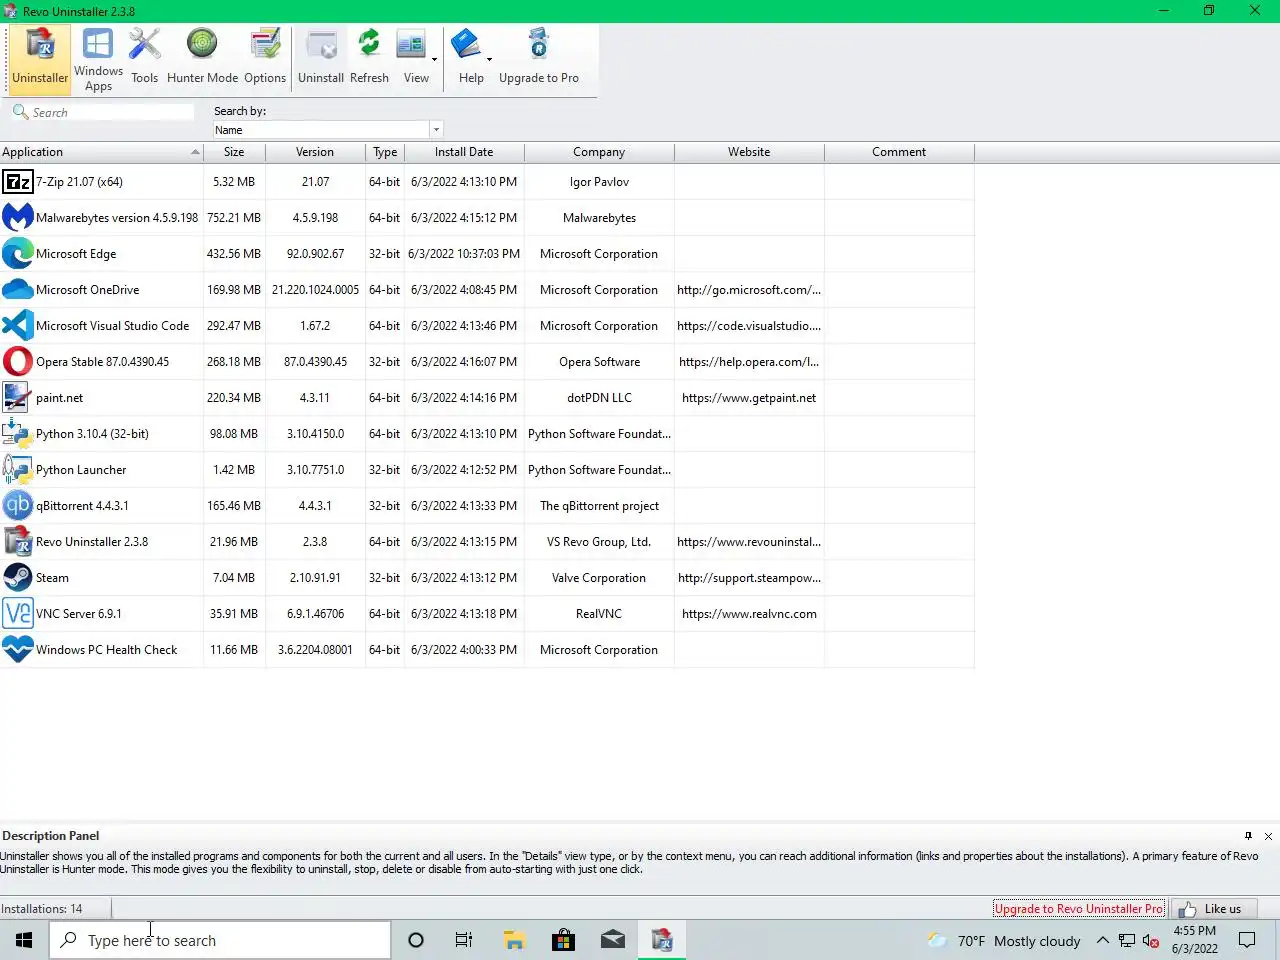
Task: Select the Python 3.10.4 icon
Action: click(17, 434)
